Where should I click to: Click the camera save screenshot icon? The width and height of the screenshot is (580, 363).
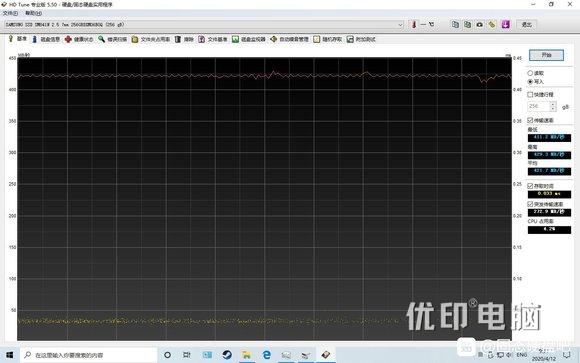[x=480, y=24]
